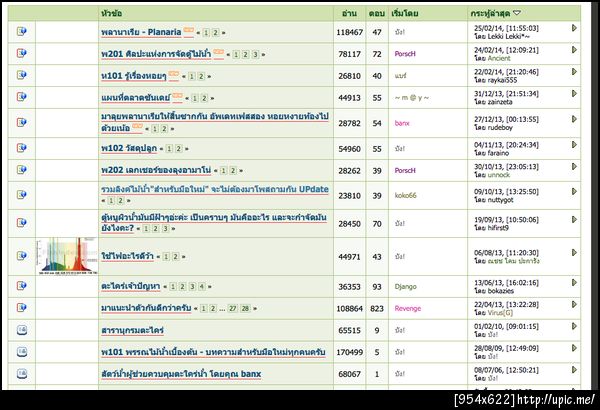Go to last post by Ancient arrow
Image resolution: width=600 pixels, height=410 pixels.
[574, 50]
